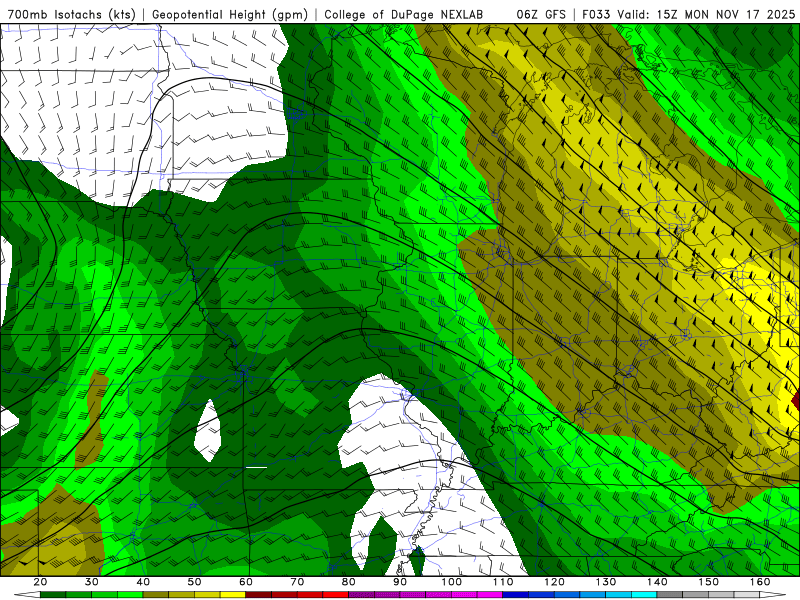Click the 'Geopotential Height (gpm)' header text

(230, 14)
